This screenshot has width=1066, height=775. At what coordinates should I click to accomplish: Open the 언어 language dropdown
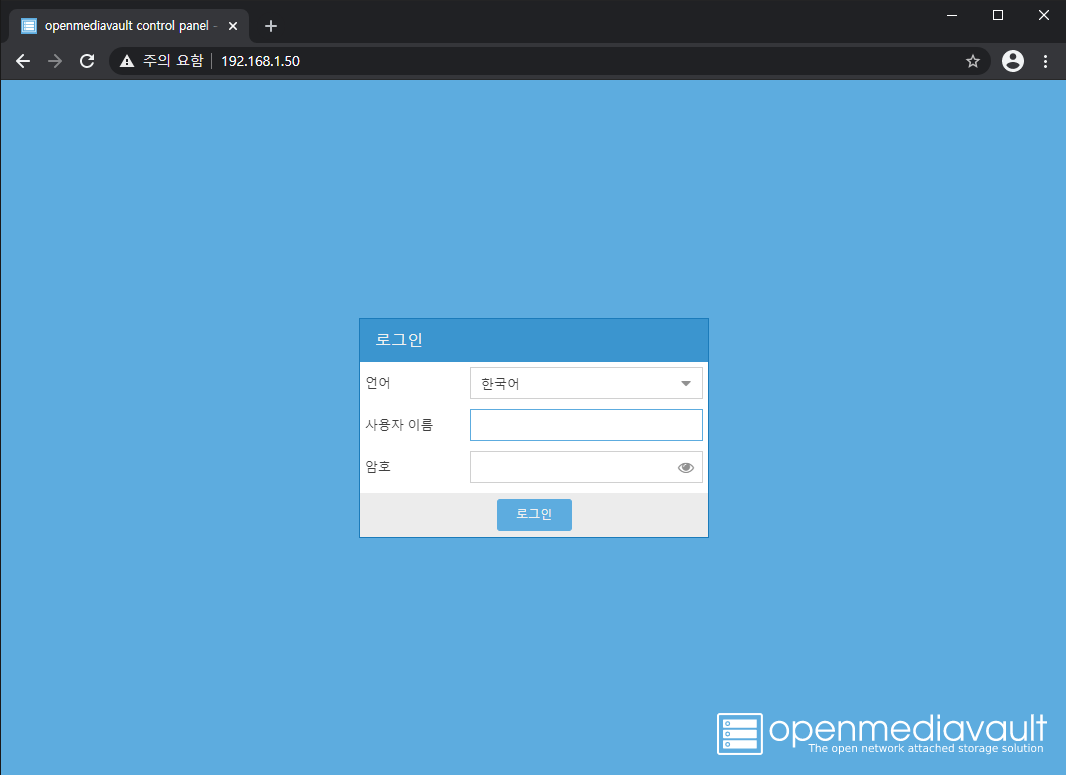[x=586, y=383]
